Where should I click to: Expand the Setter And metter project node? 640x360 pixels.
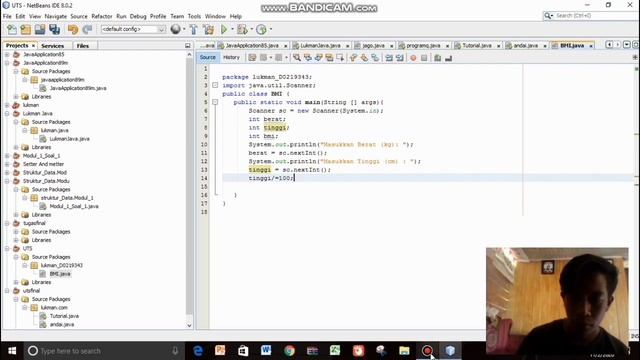click(7, 164)
